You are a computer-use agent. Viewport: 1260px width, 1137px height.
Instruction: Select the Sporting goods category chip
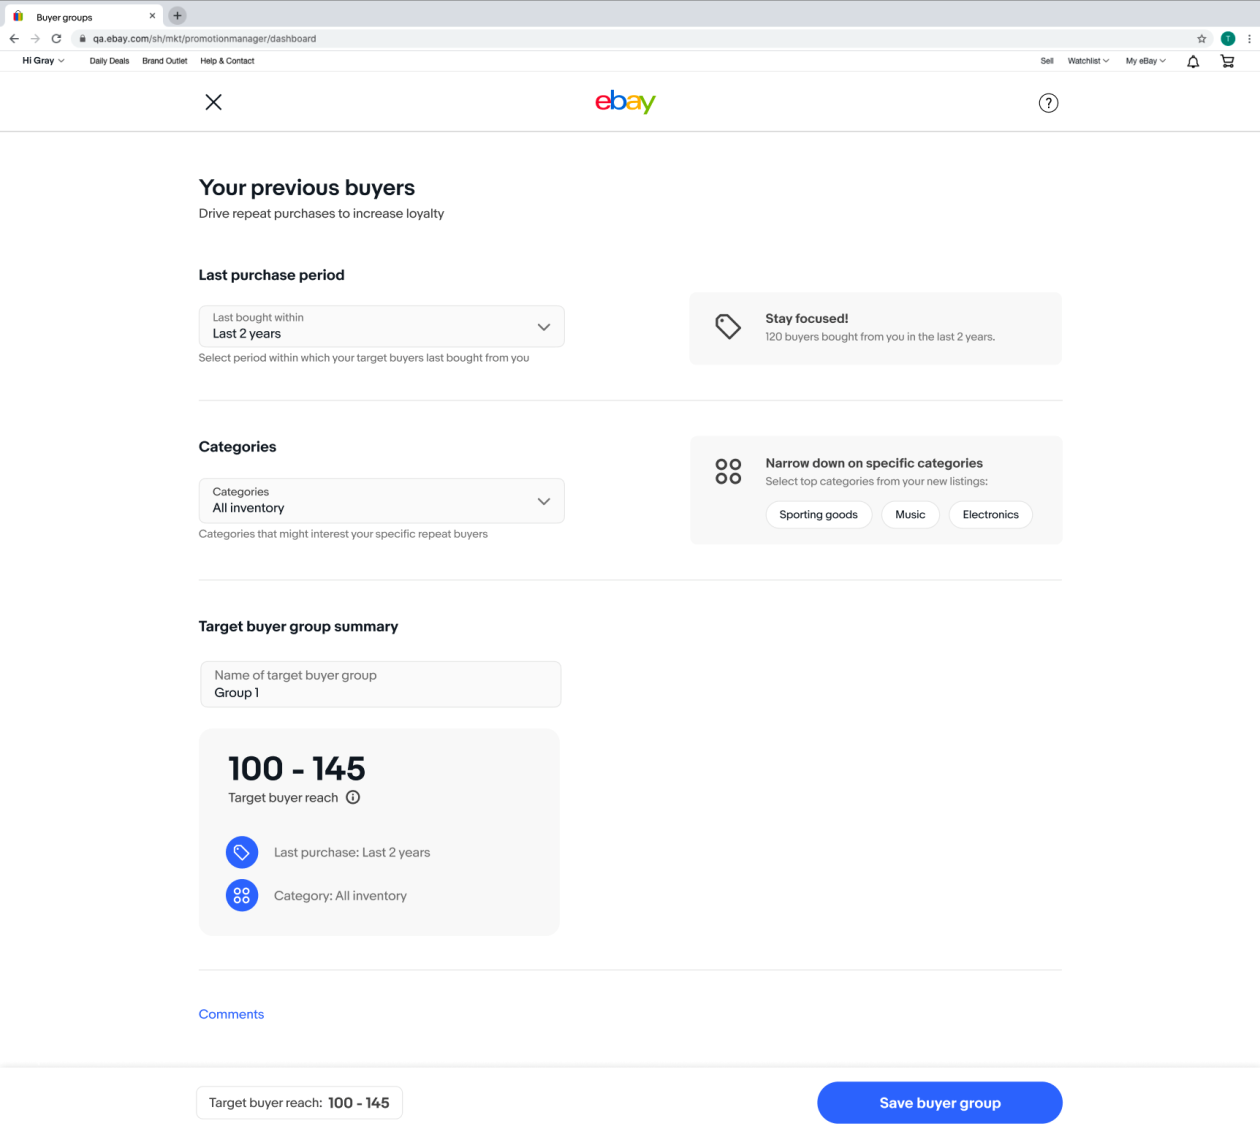point(818,515)
